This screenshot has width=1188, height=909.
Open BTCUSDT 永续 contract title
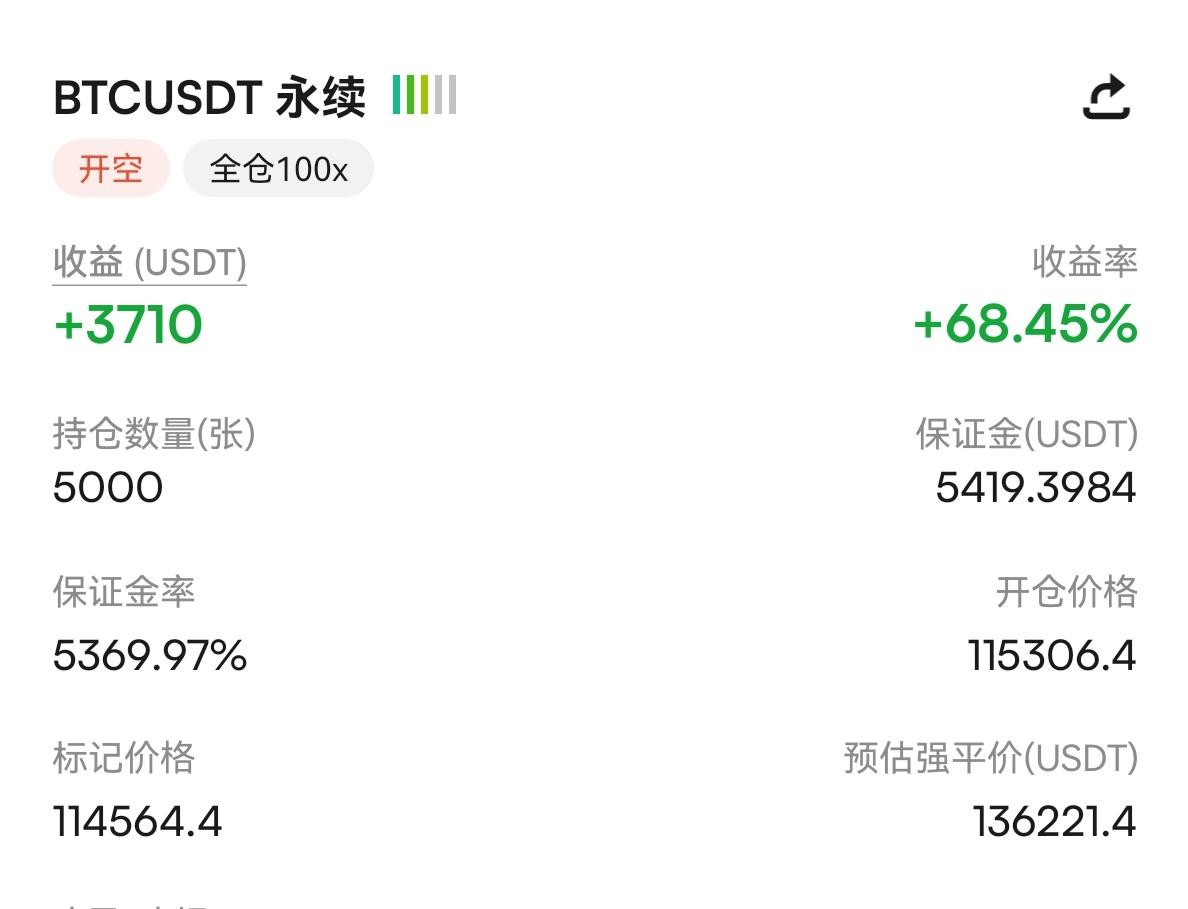[x=209, y=97]
